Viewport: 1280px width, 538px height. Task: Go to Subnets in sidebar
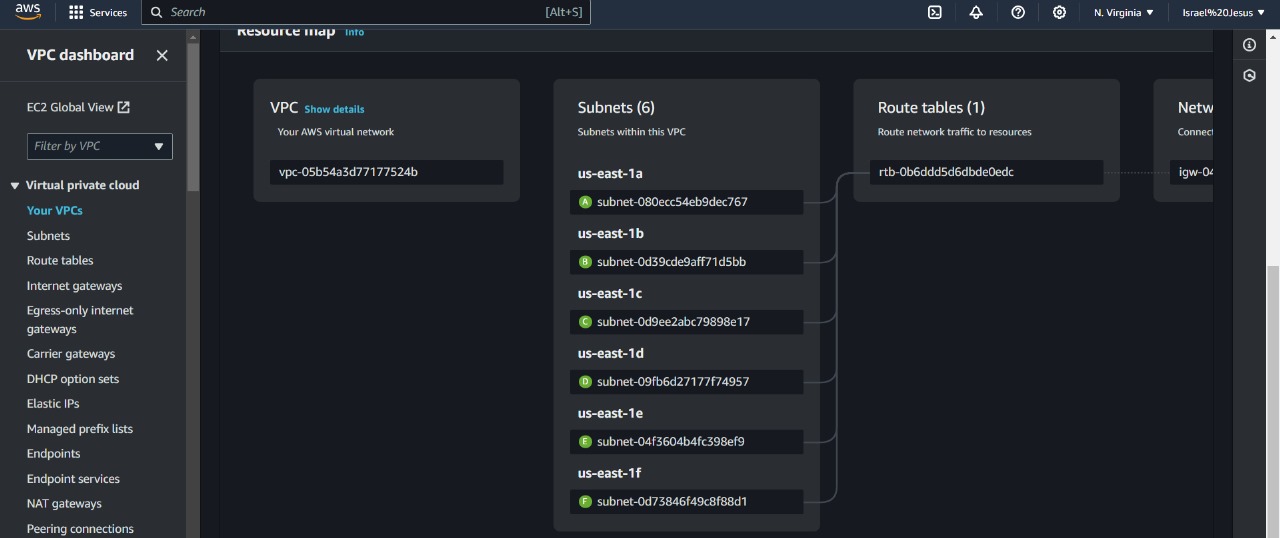pos(48,235)
